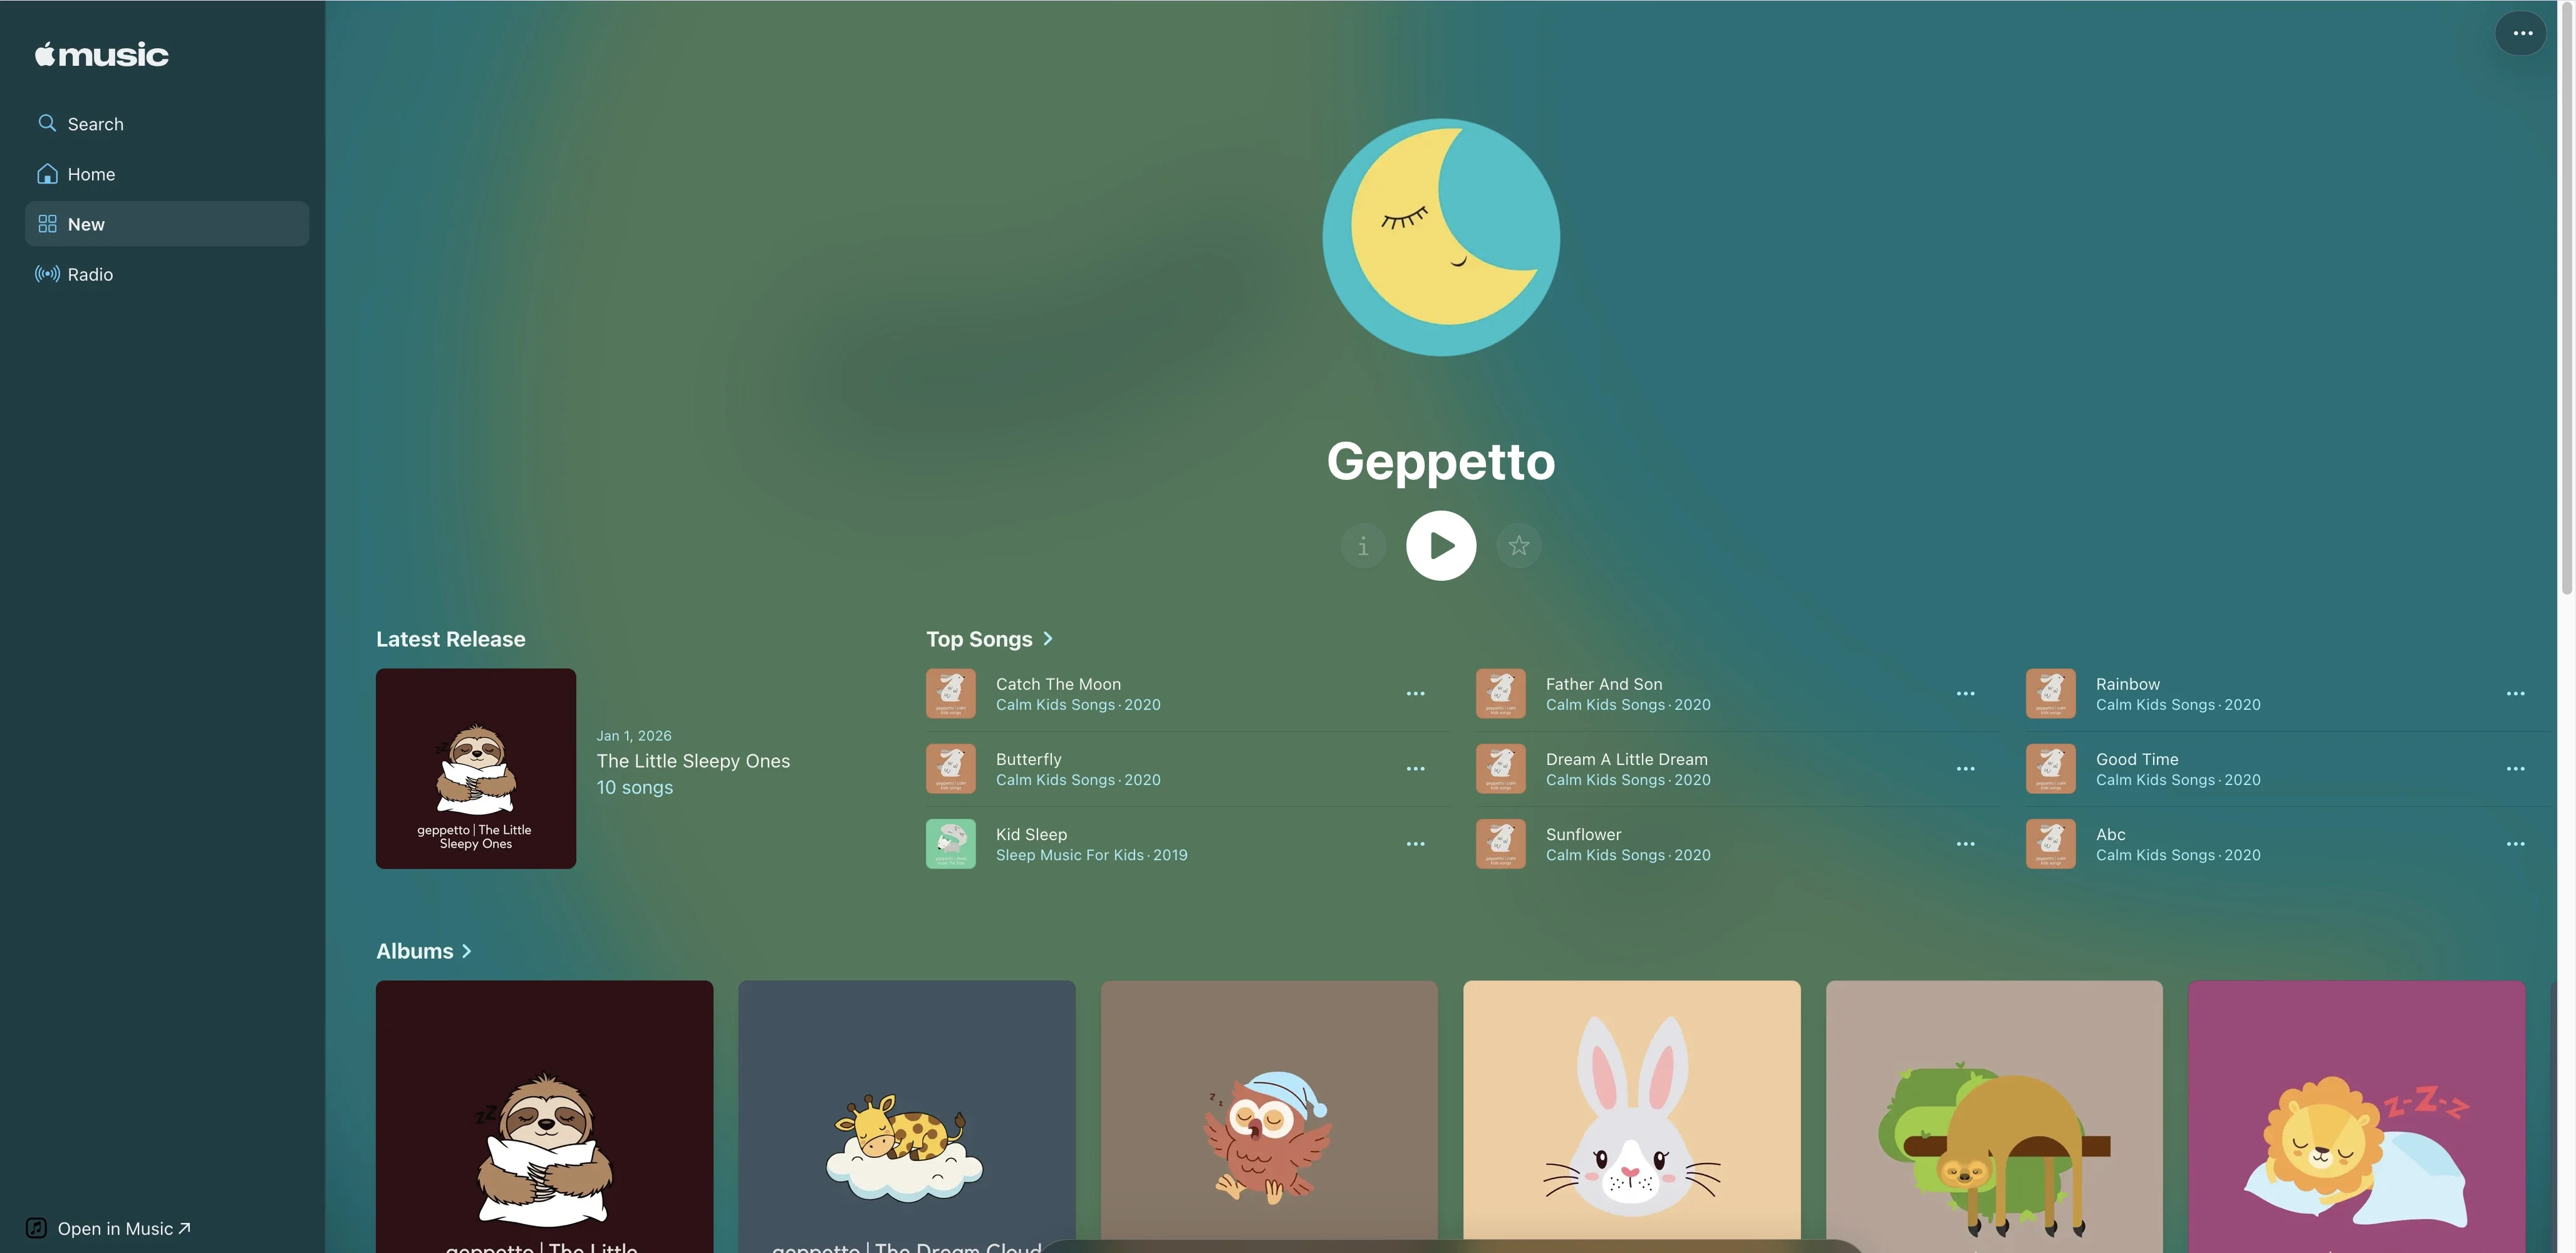Play Catch The Moon via its artwork
2576x1253 pixels.
[950, 693]
